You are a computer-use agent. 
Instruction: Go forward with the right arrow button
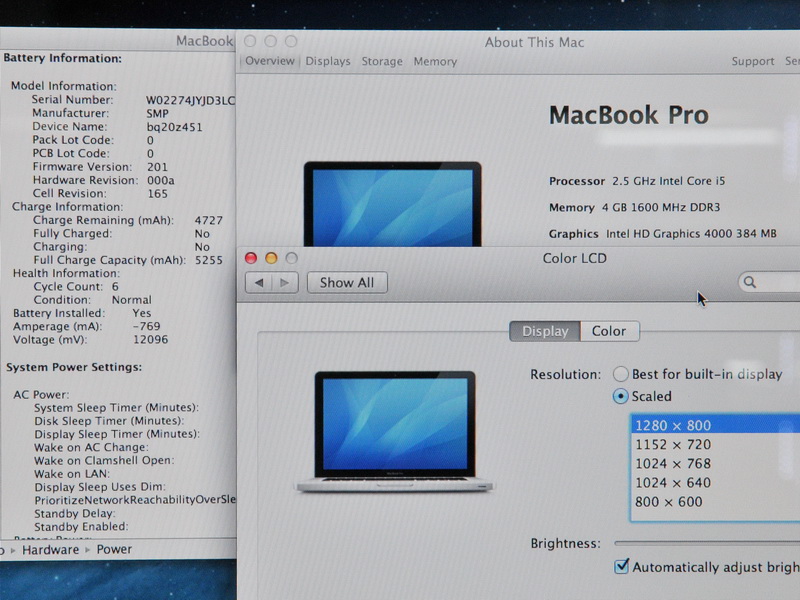(285, 283)
